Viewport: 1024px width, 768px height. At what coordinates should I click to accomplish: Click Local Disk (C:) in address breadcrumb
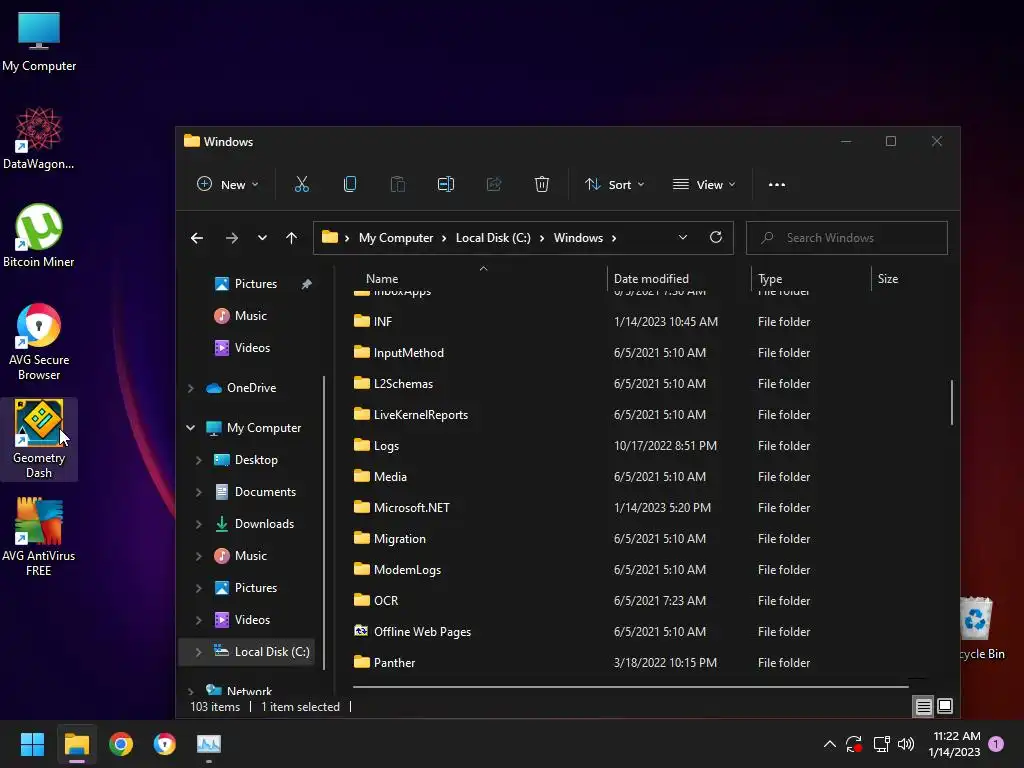click(493, 238)
